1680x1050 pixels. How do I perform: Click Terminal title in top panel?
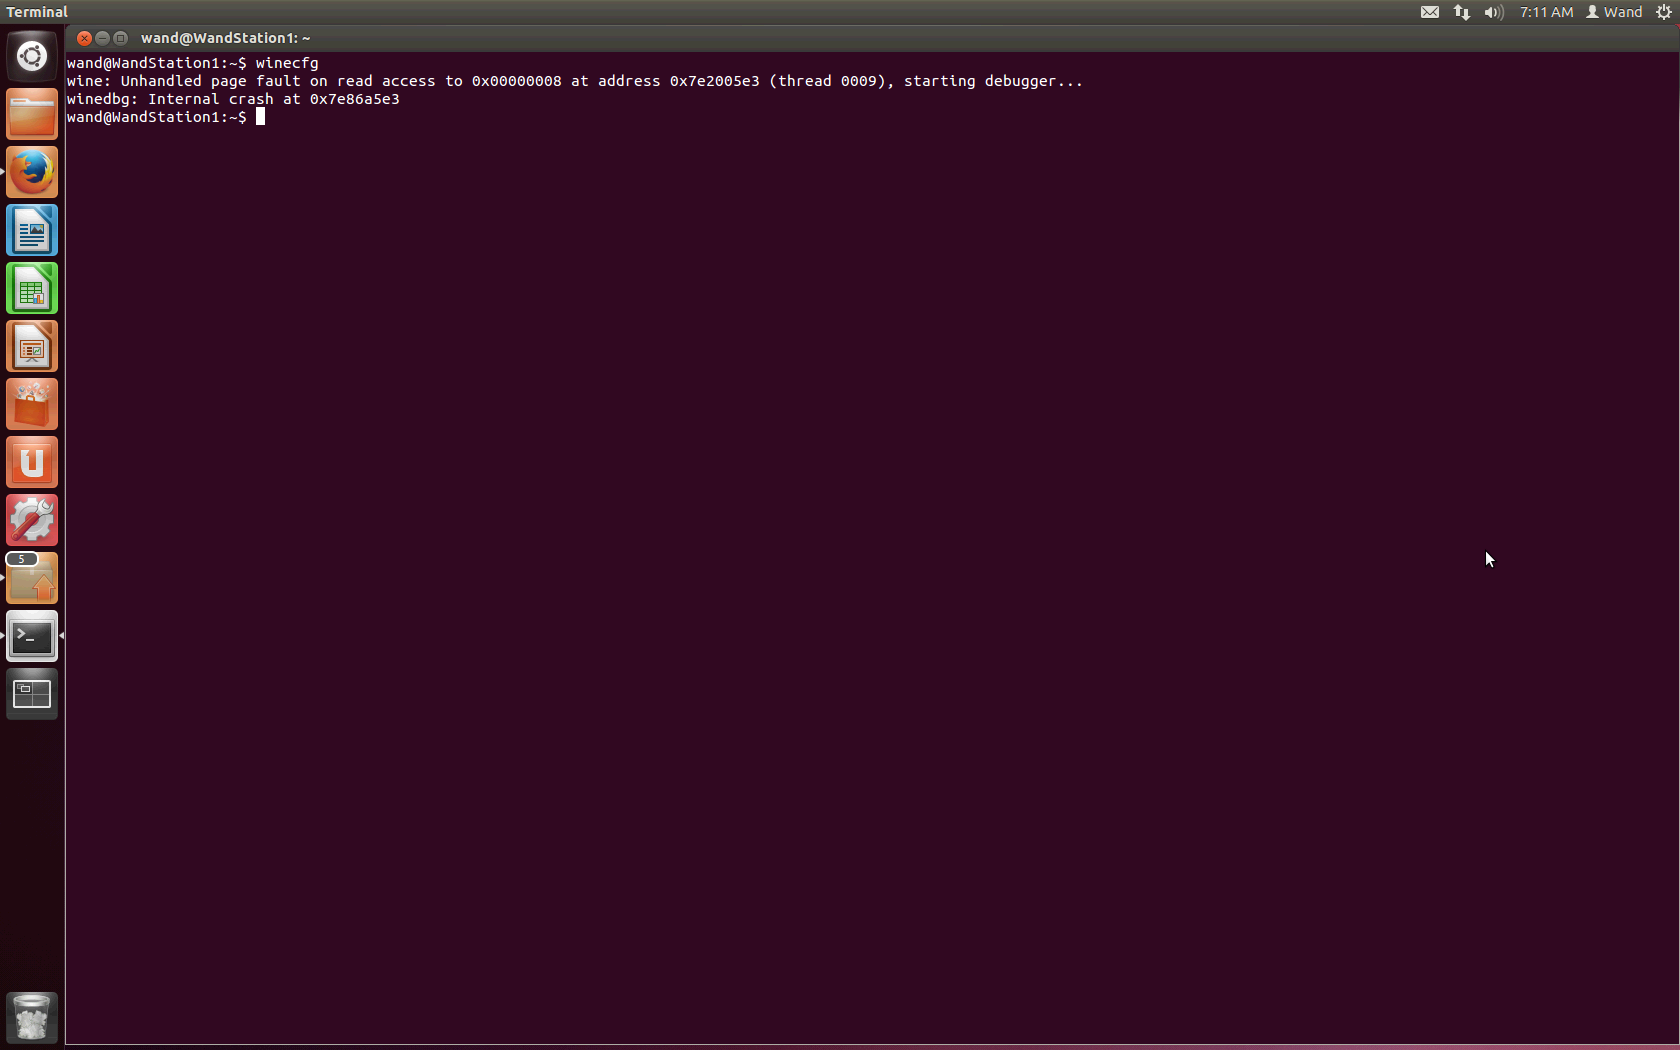coord(37,12)
